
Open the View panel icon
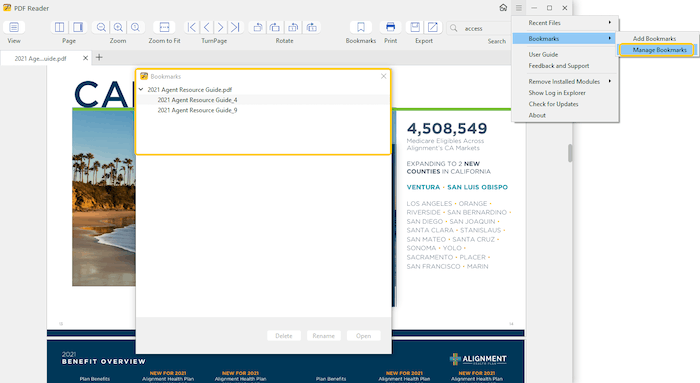coord(14,27)
